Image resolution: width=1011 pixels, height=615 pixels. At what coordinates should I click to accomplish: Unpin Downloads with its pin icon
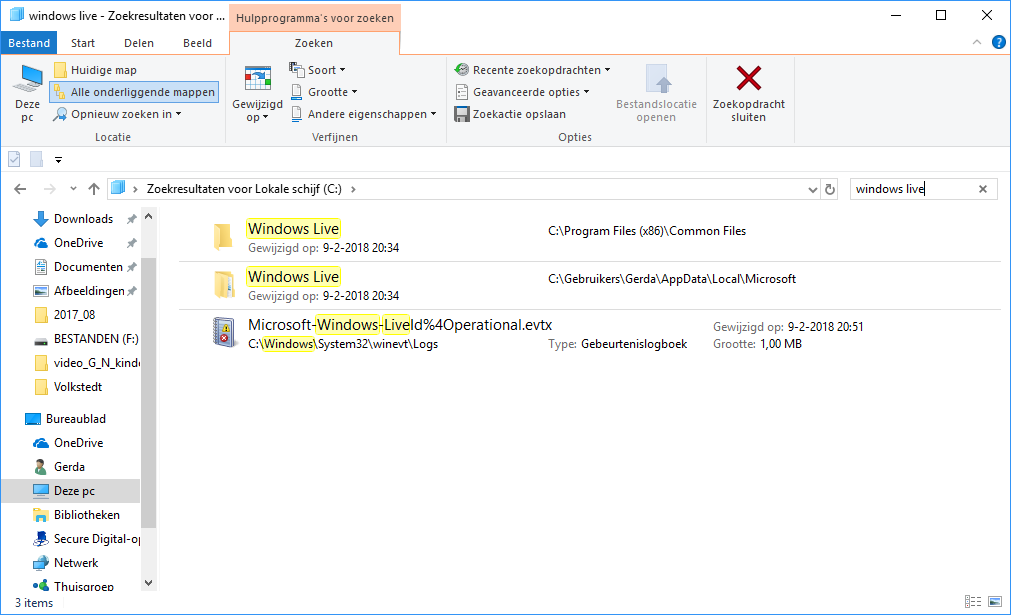132,219
